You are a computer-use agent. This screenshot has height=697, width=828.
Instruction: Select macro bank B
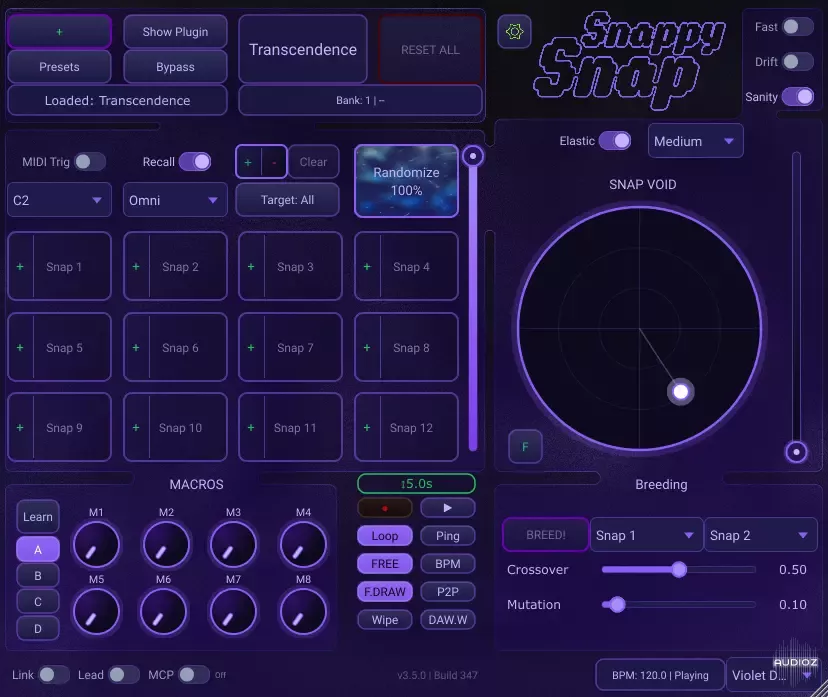point(38,576)
